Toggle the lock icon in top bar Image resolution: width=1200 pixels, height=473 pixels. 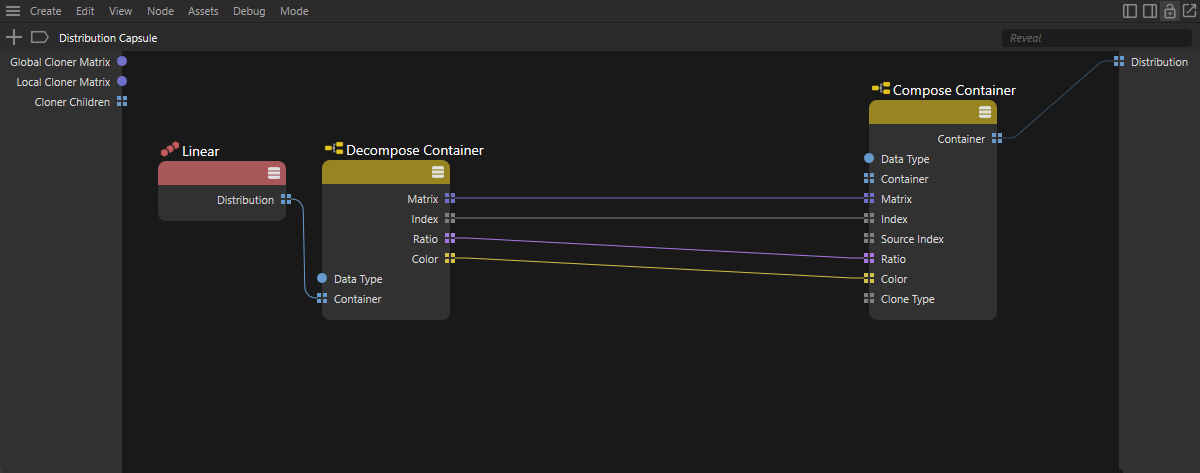pos(1169,11)
